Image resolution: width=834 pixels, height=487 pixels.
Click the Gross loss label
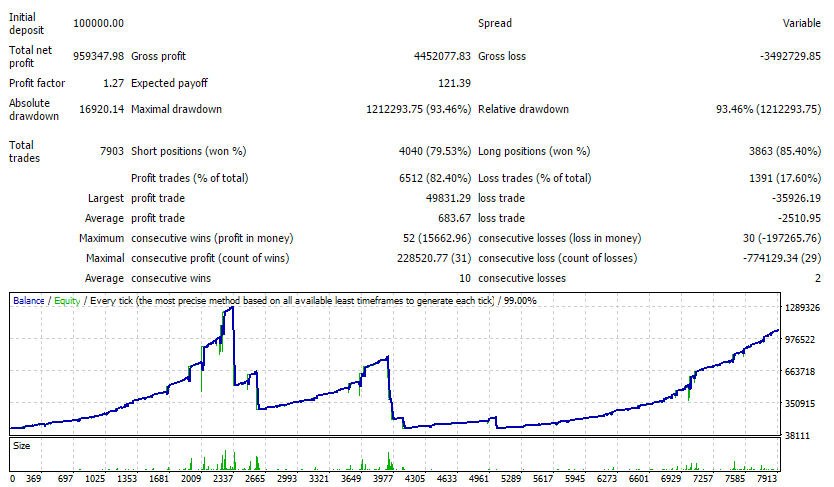pos(502,56)
